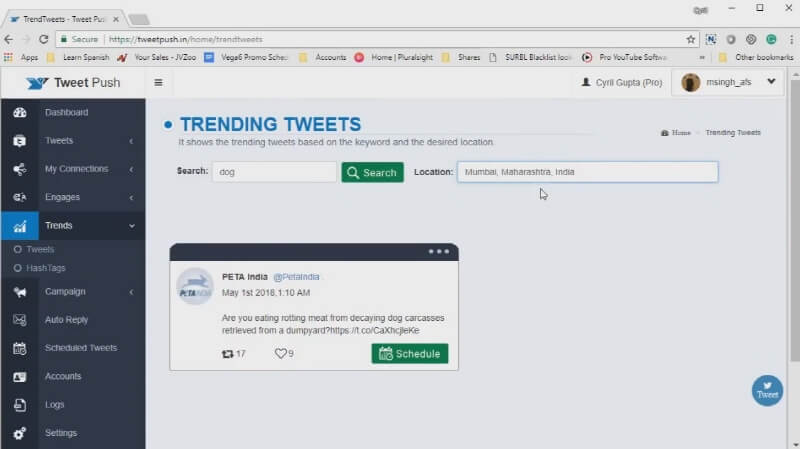The width and height of the screenshot is (800, 449).
Task: Go back in the browser
Action: coord(8,39)
